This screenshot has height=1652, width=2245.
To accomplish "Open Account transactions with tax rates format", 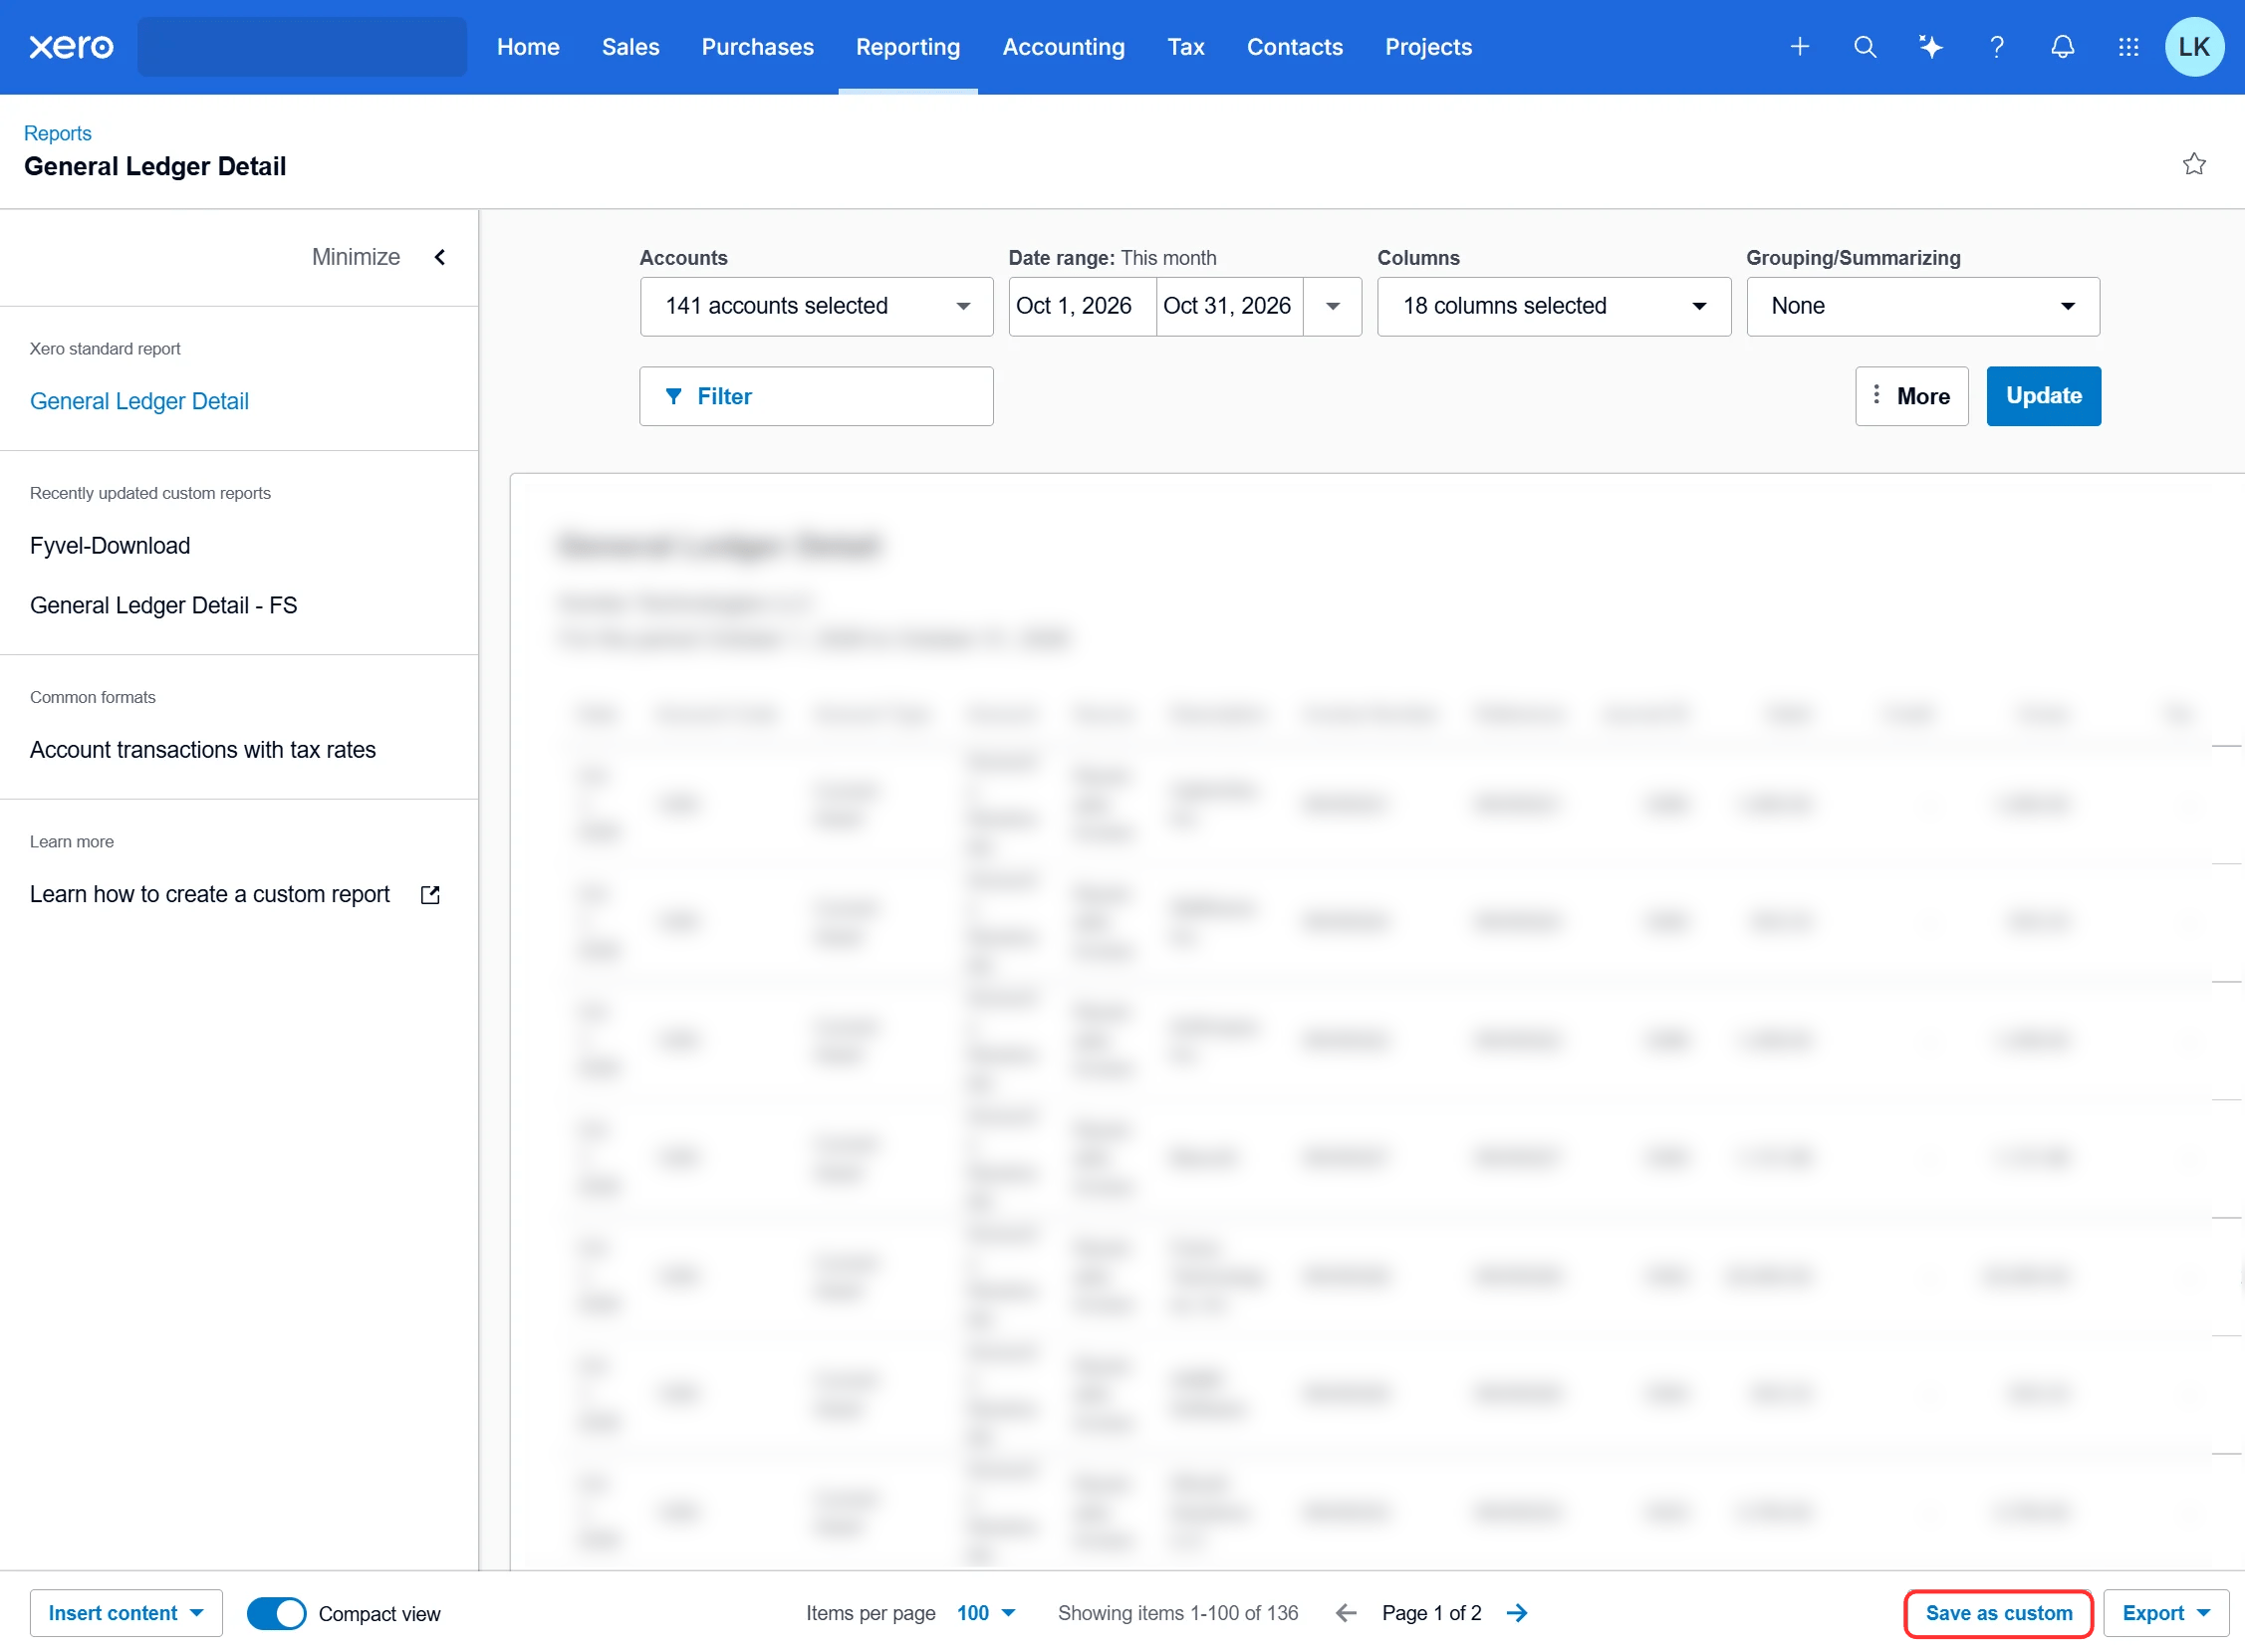I will pos(202,750).
